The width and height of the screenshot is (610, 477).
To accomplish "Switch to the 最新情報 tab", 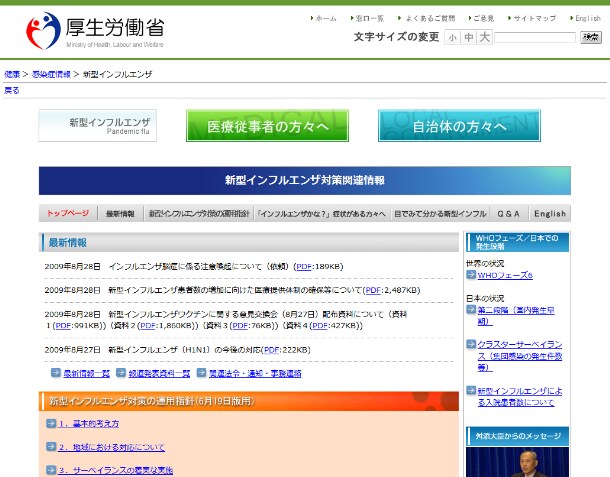I will [120, 213].
